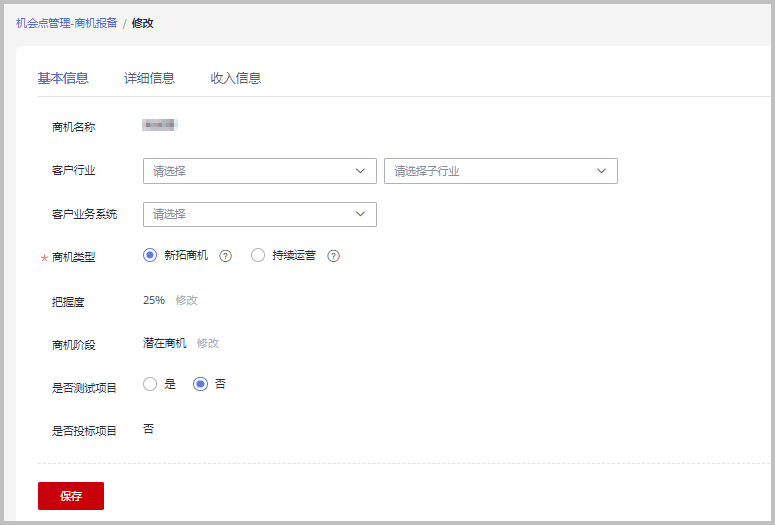Click the 潜在商机 stage value
This screenshot has height=525, width=775.
pos(165,343)
